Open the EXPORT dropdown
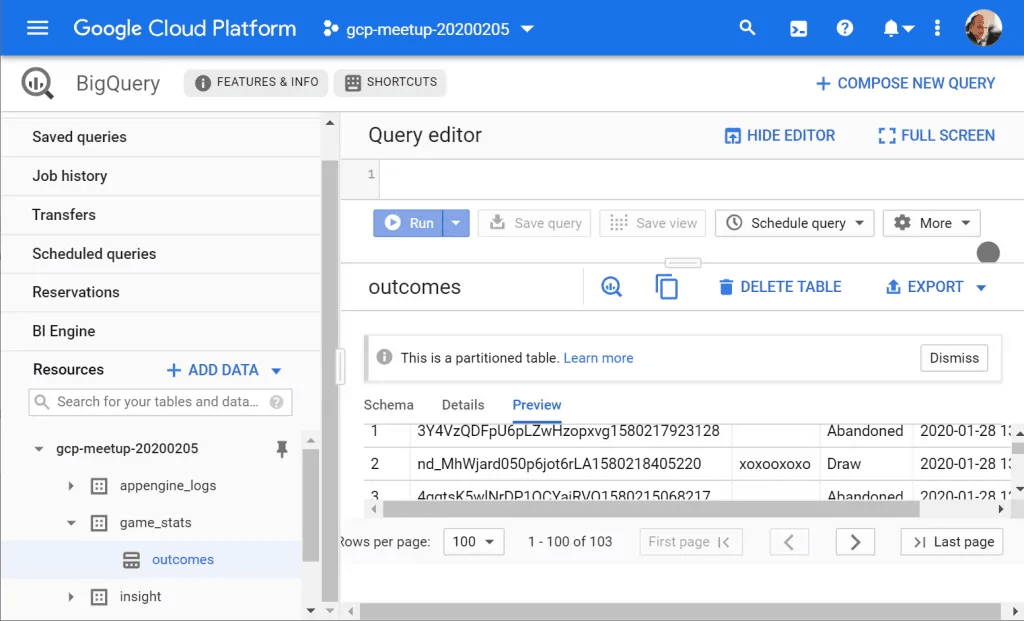The width and height of the screenshot is (1024, 621). (x=935, y=287)
